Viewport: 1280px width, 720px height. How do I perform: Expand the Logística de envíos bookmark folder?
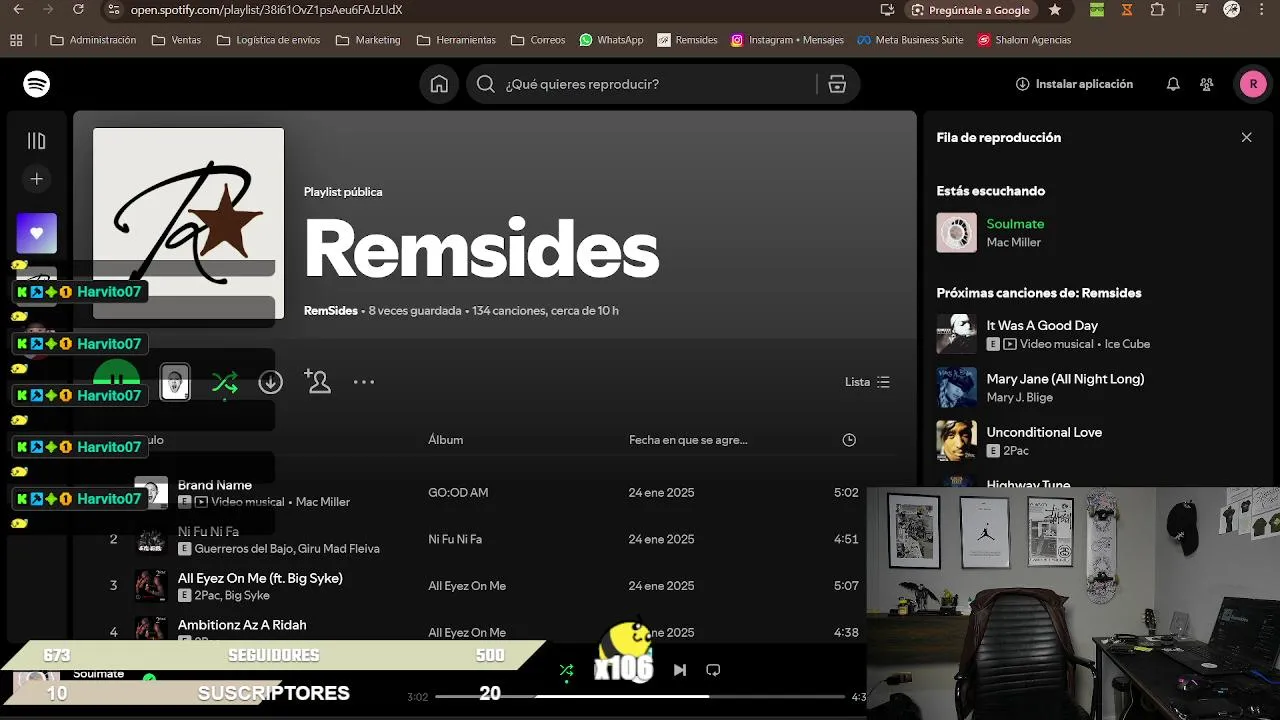point(268,40)
